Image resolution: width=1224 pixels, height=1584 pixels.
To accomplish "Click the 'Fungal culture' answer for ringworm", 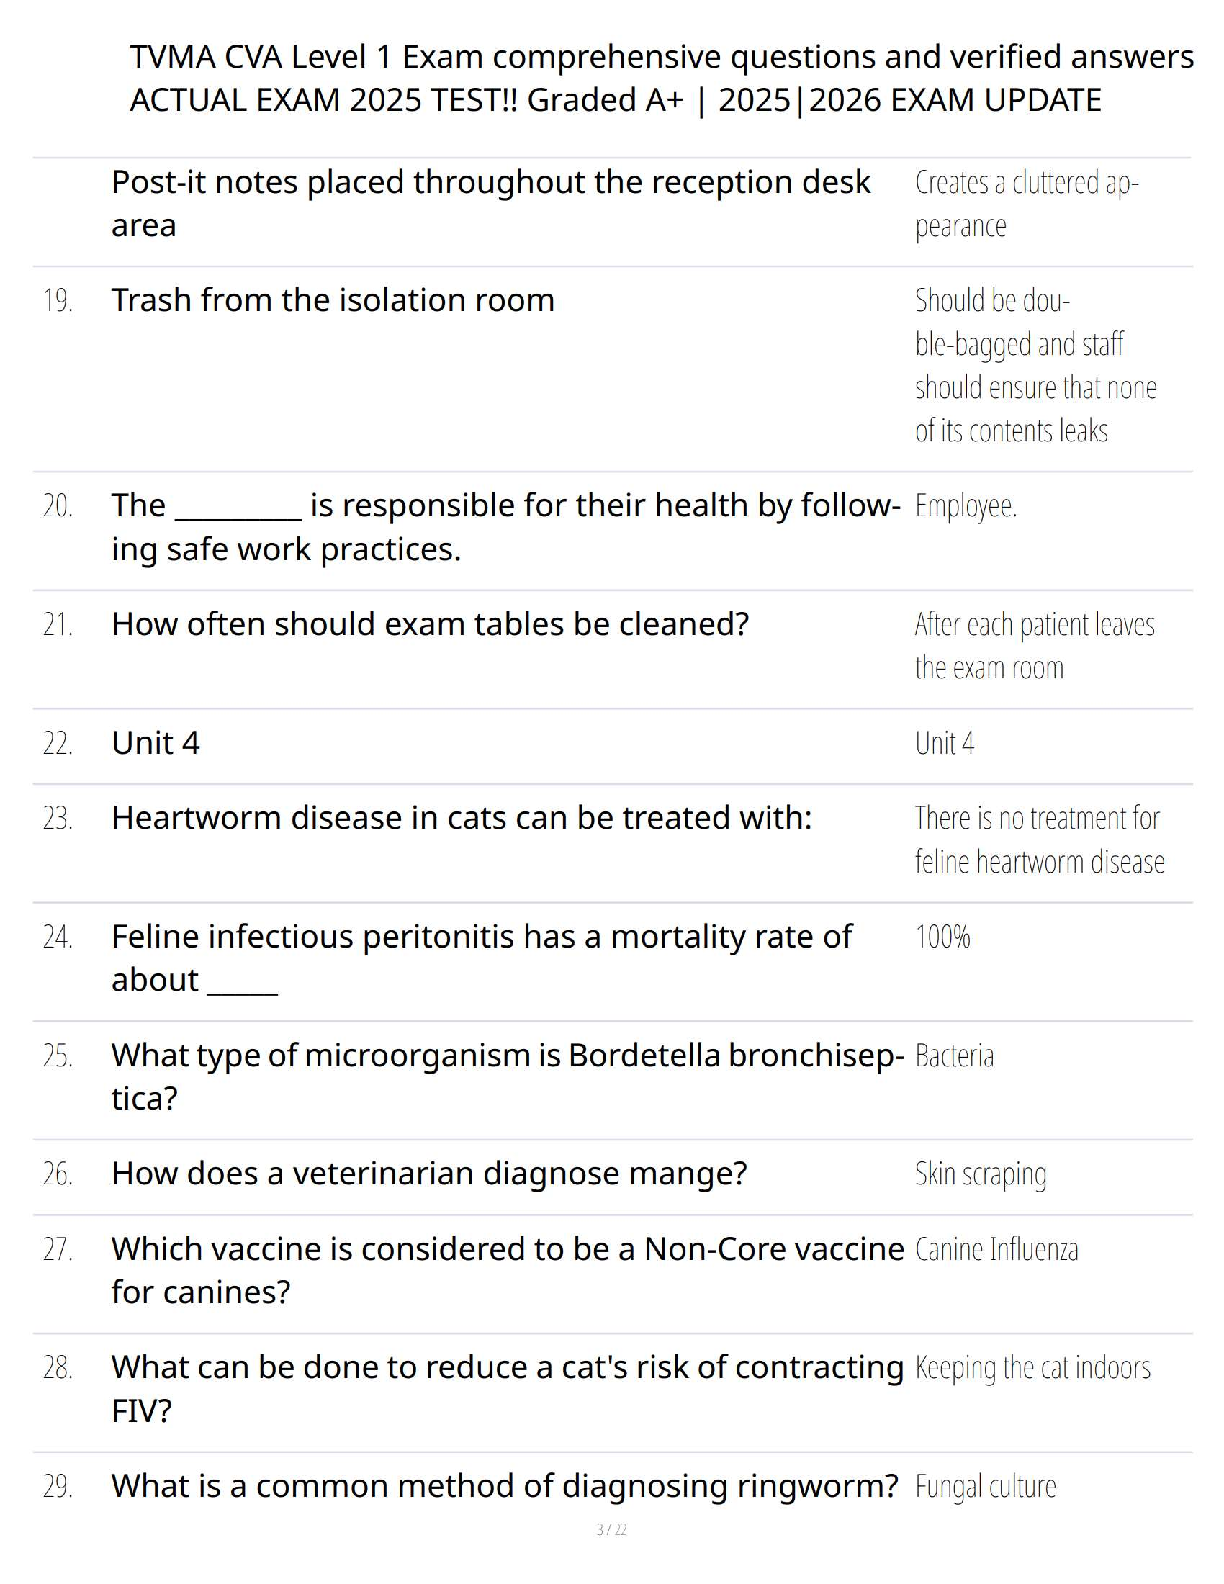I will click(985, 1487).
